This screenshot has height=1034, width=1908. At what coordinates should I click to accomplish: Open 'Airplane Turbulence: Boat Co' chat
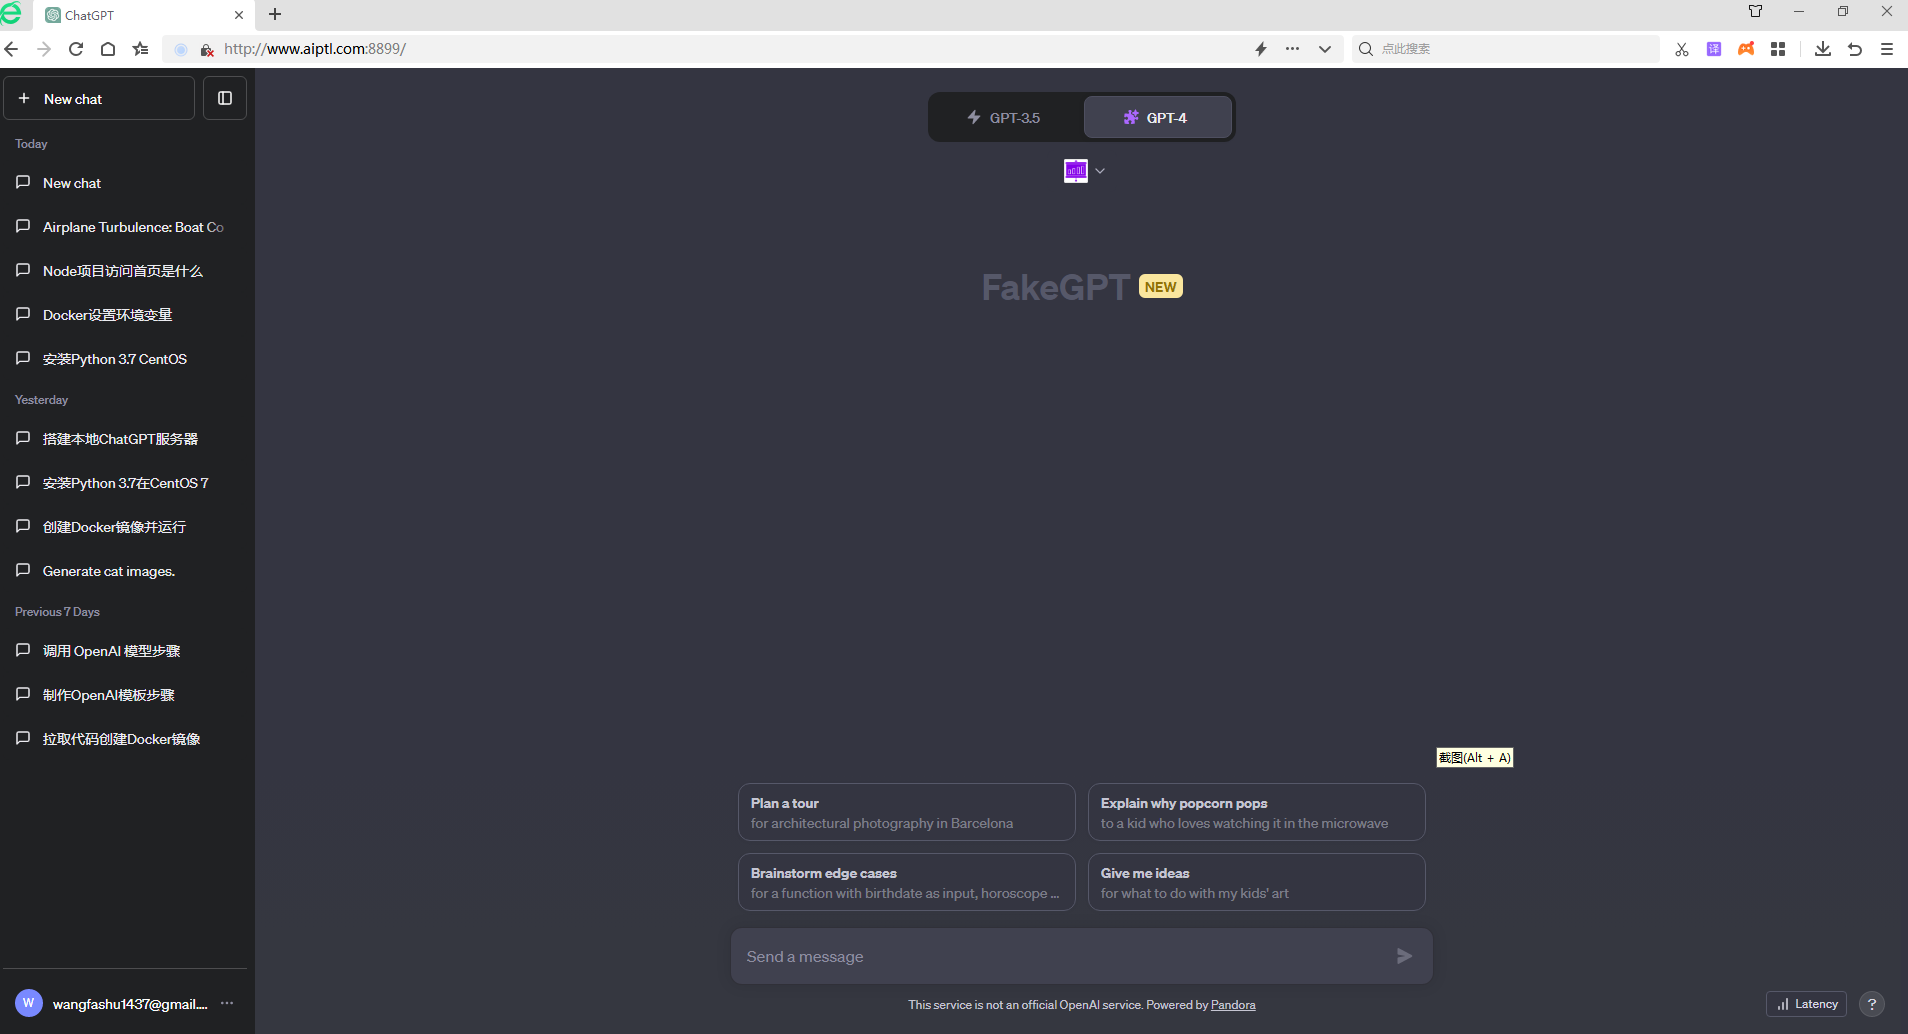point(127,227)
